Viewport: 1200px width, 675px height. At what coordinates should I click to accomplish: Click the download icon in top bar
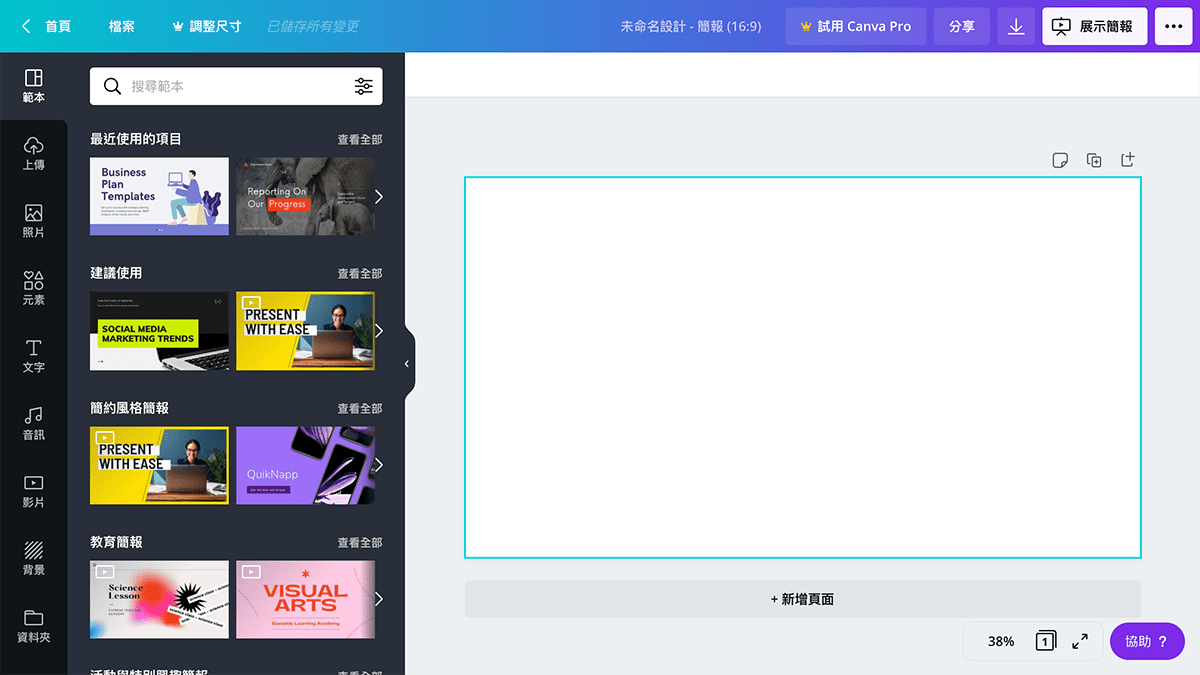(1016, 27)
